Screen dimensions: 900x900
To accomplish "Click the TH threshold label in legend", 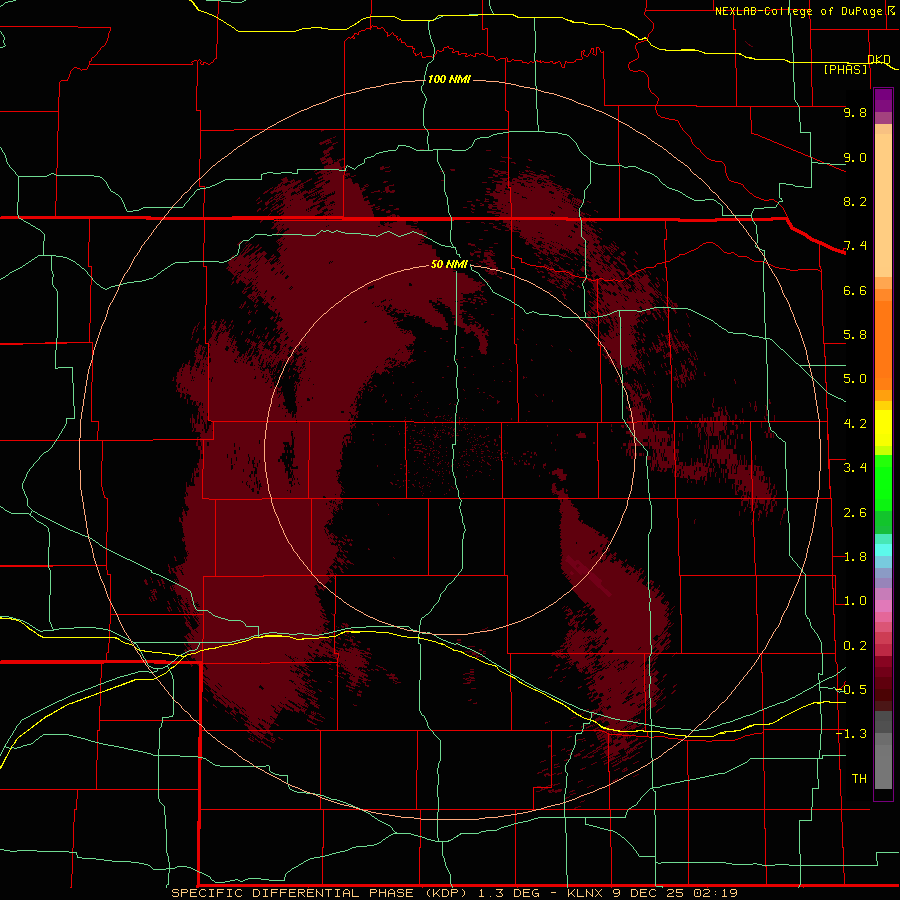I will [859, 779].
